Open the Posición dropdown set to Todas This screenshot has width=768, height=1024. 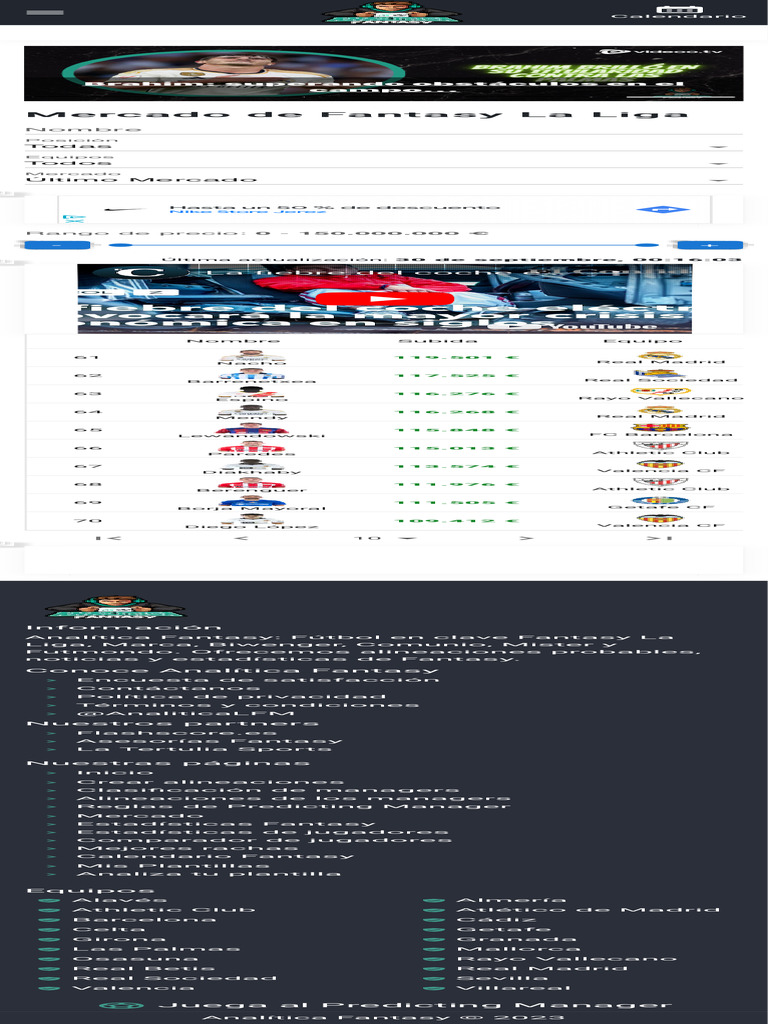tap(383, 144)
